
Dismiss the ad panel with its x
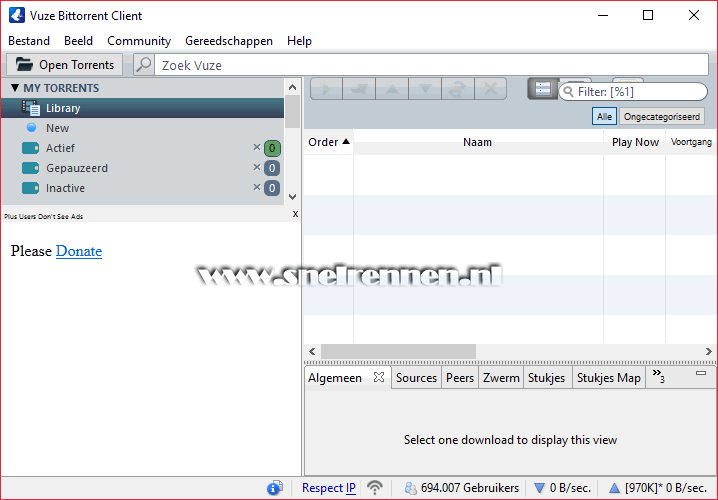point(295,214)
